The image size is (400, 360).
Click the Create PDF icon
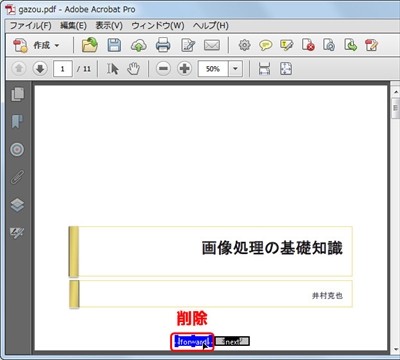[x=20, y=45]
